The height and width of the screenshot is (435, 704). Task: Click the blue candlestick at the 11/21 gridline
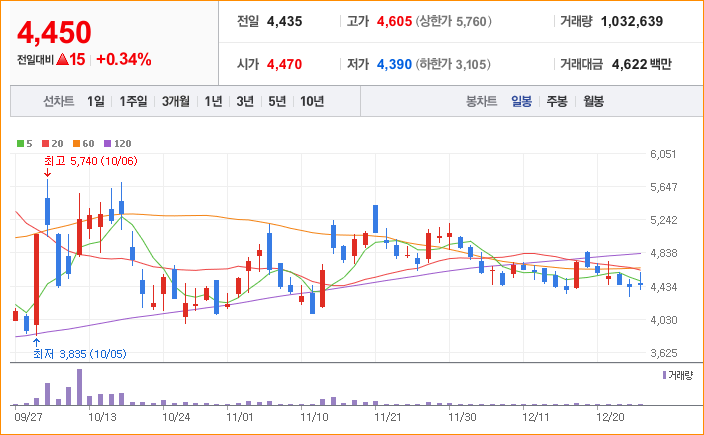coord(375,219)
